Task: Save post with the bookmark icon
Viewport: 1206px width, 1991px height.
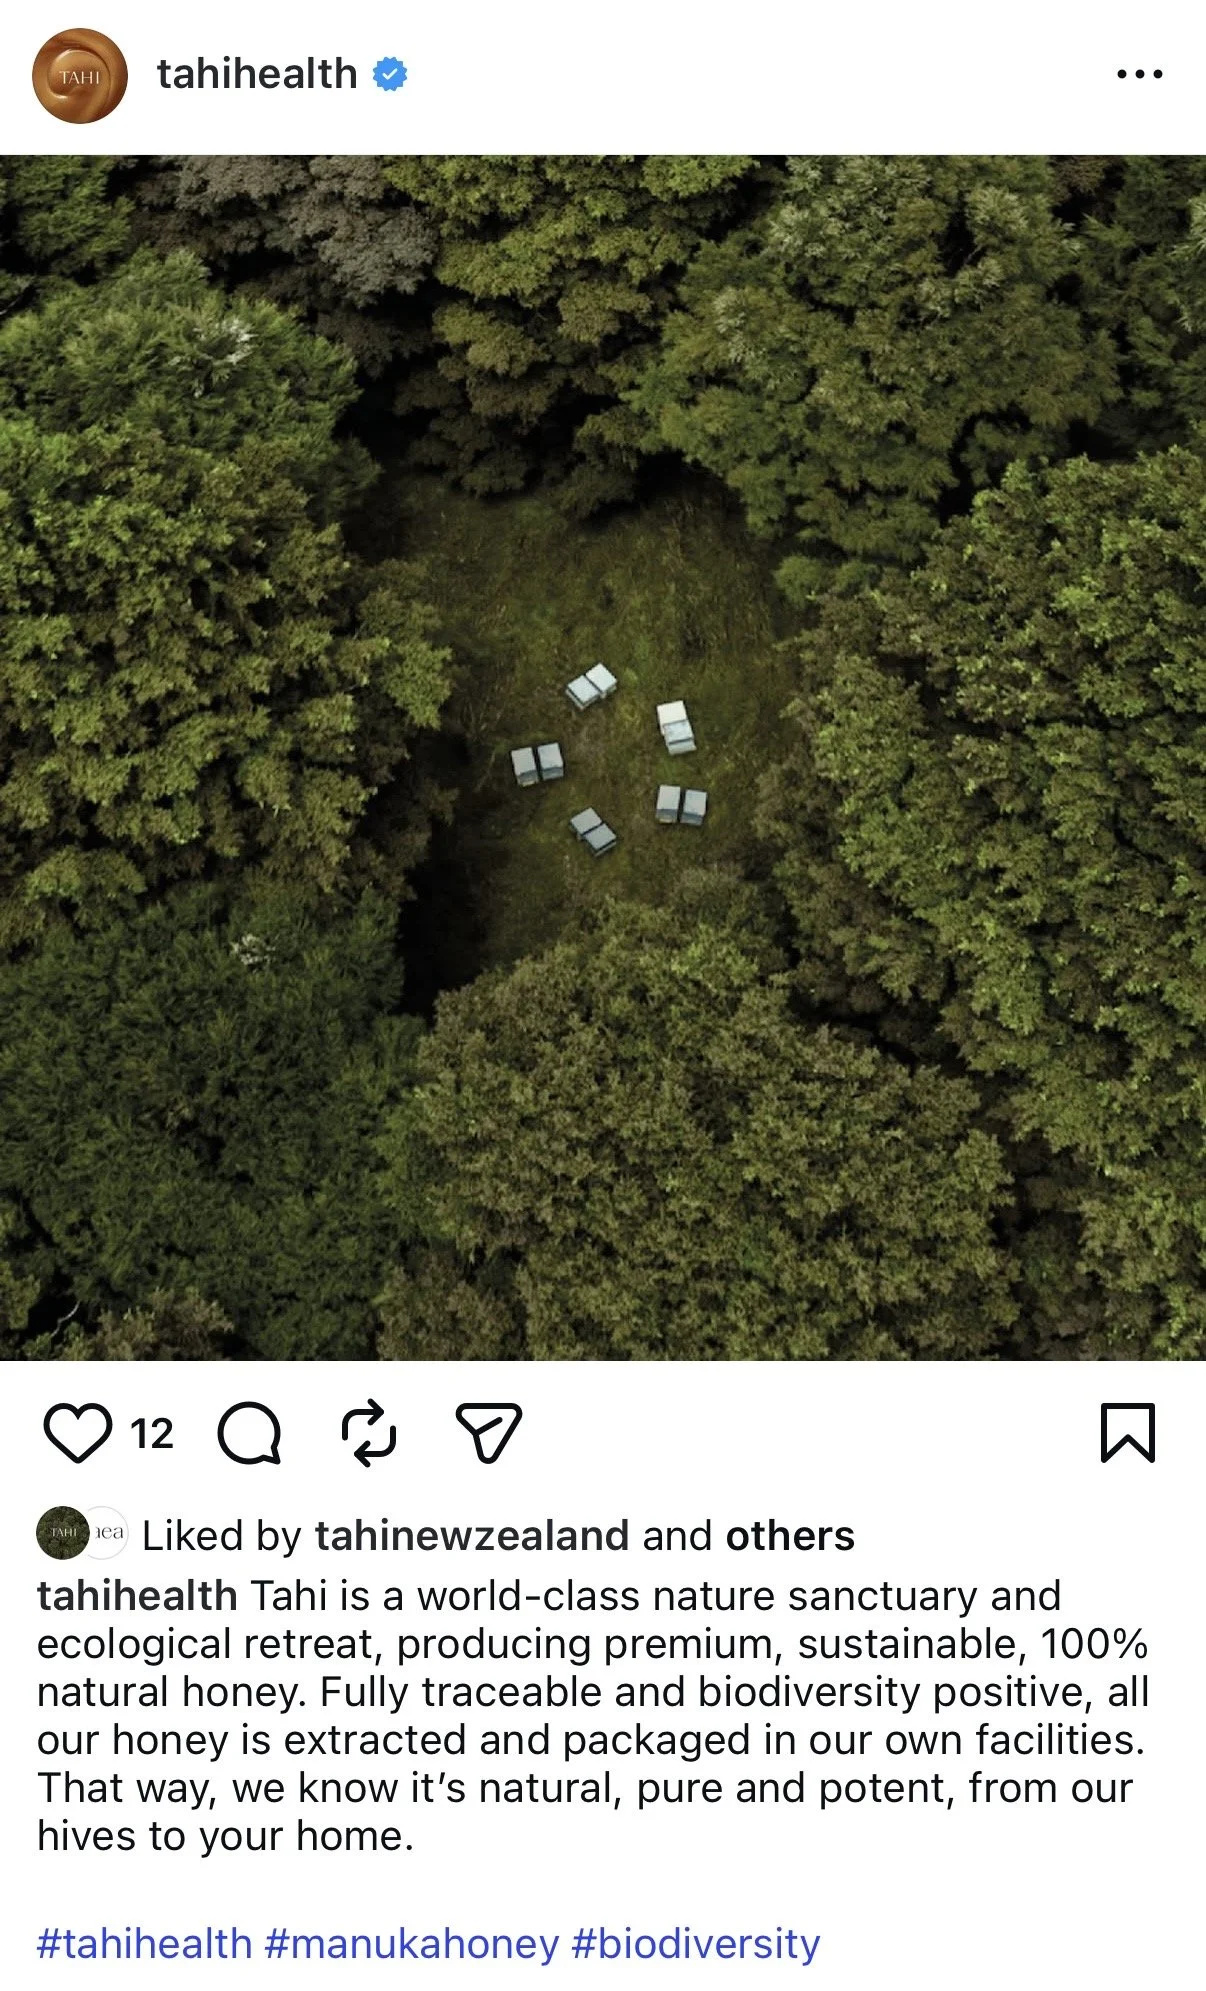Action: click(x=1128, y=1433)
